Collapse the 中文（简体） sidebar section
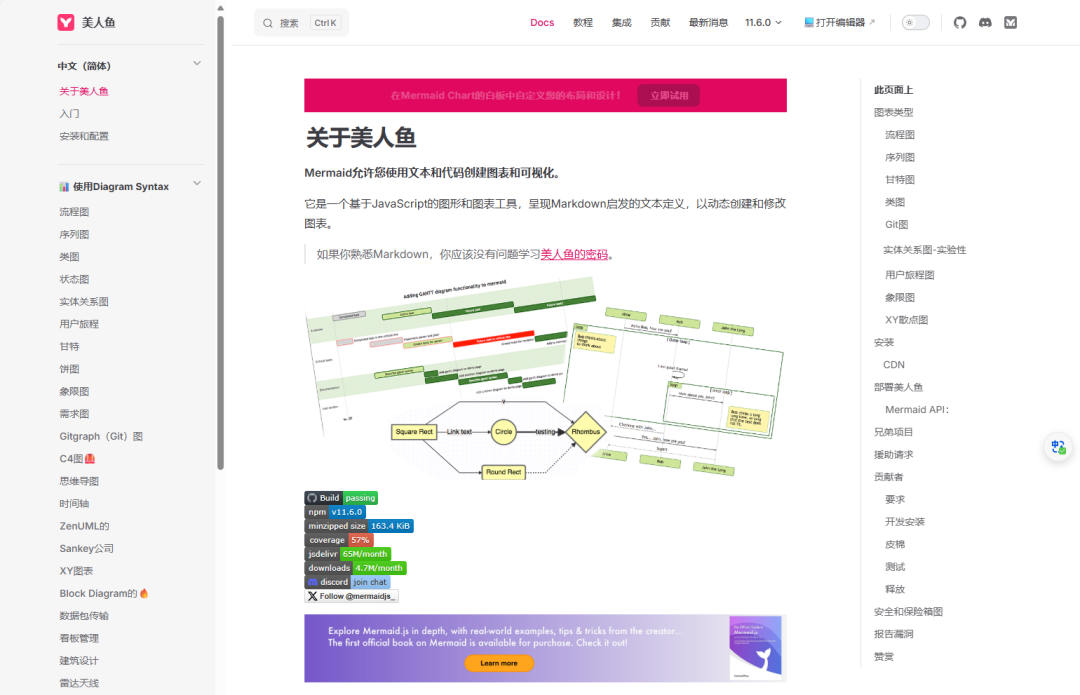 pyautogui.click(x=197, y=63)
